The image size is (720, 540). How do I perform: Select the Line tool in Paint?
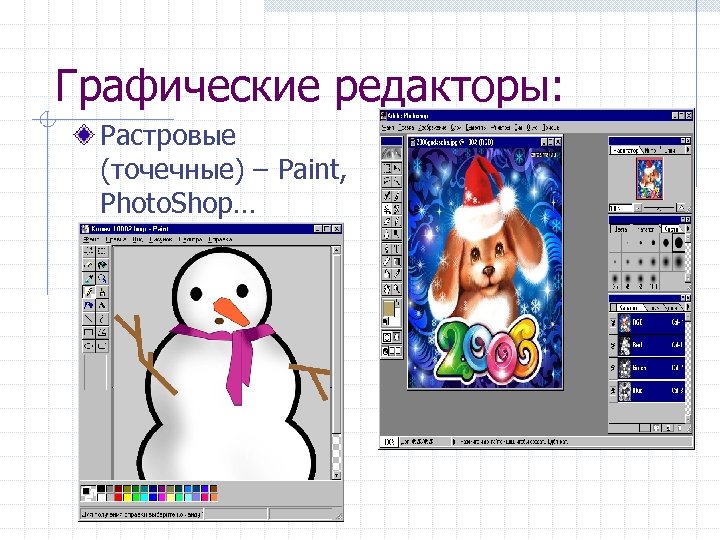point(89,318)
